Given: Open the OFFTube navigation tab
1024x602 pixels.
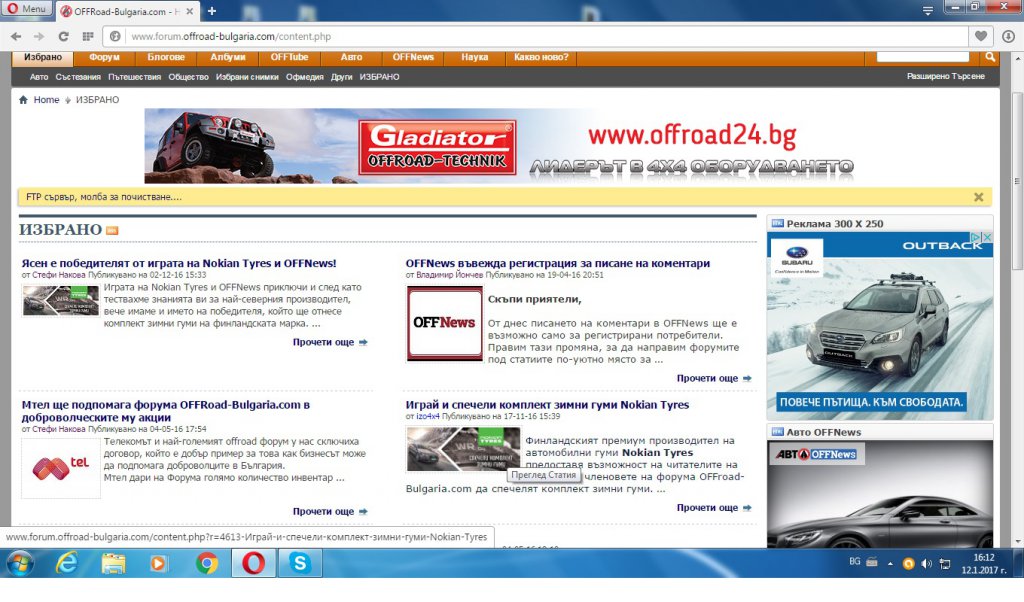Looking at the screenshot, I should [289, 57].
